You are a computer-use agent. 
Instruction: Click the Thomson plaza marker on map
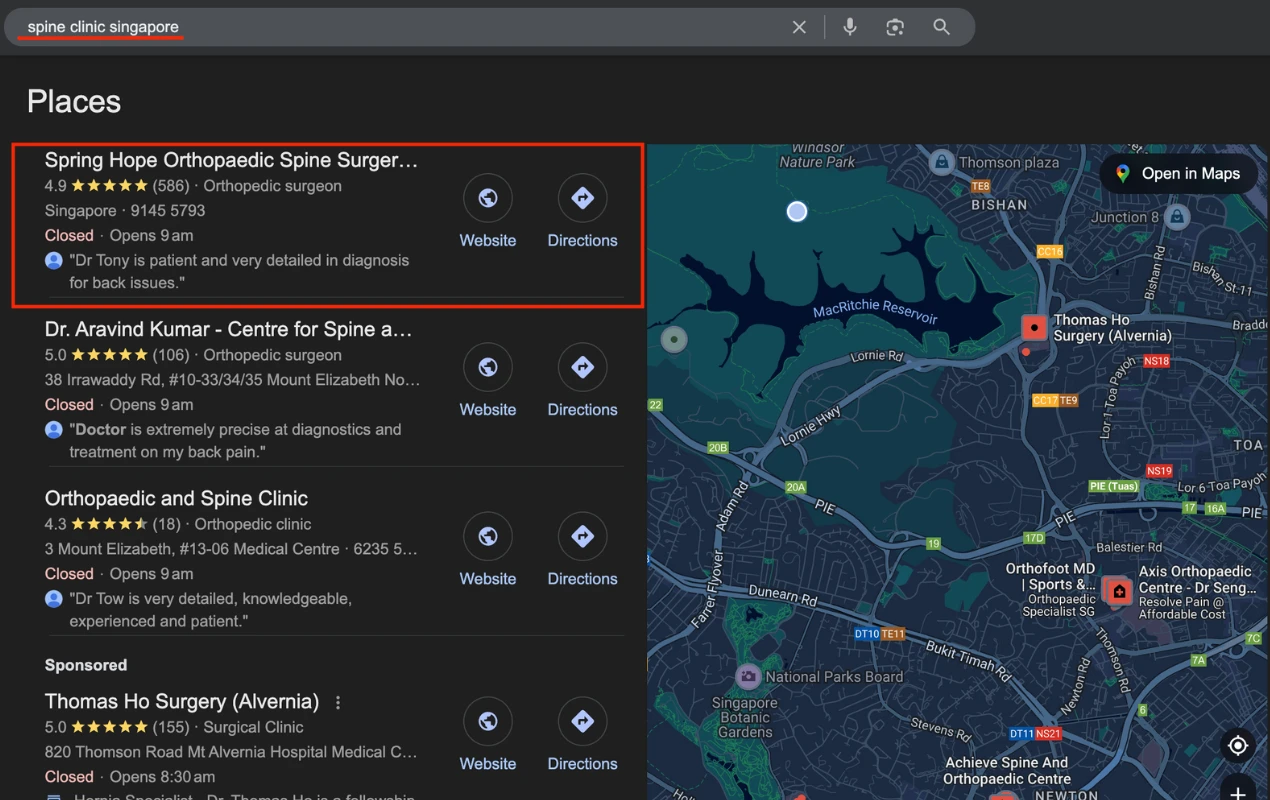tap(940, 161)
